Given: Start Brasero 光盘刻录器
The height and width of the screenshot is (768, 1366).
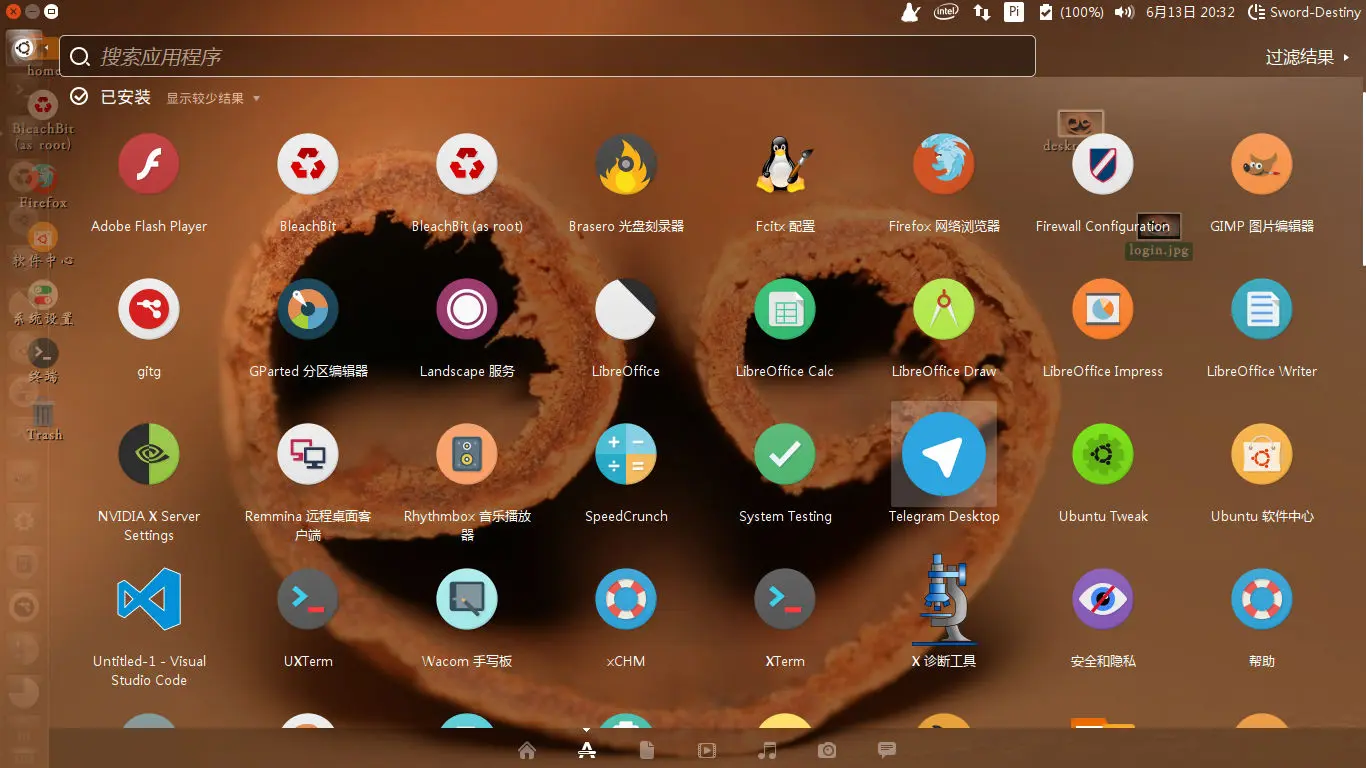Looking at the screenshot, I should point(625,164).
